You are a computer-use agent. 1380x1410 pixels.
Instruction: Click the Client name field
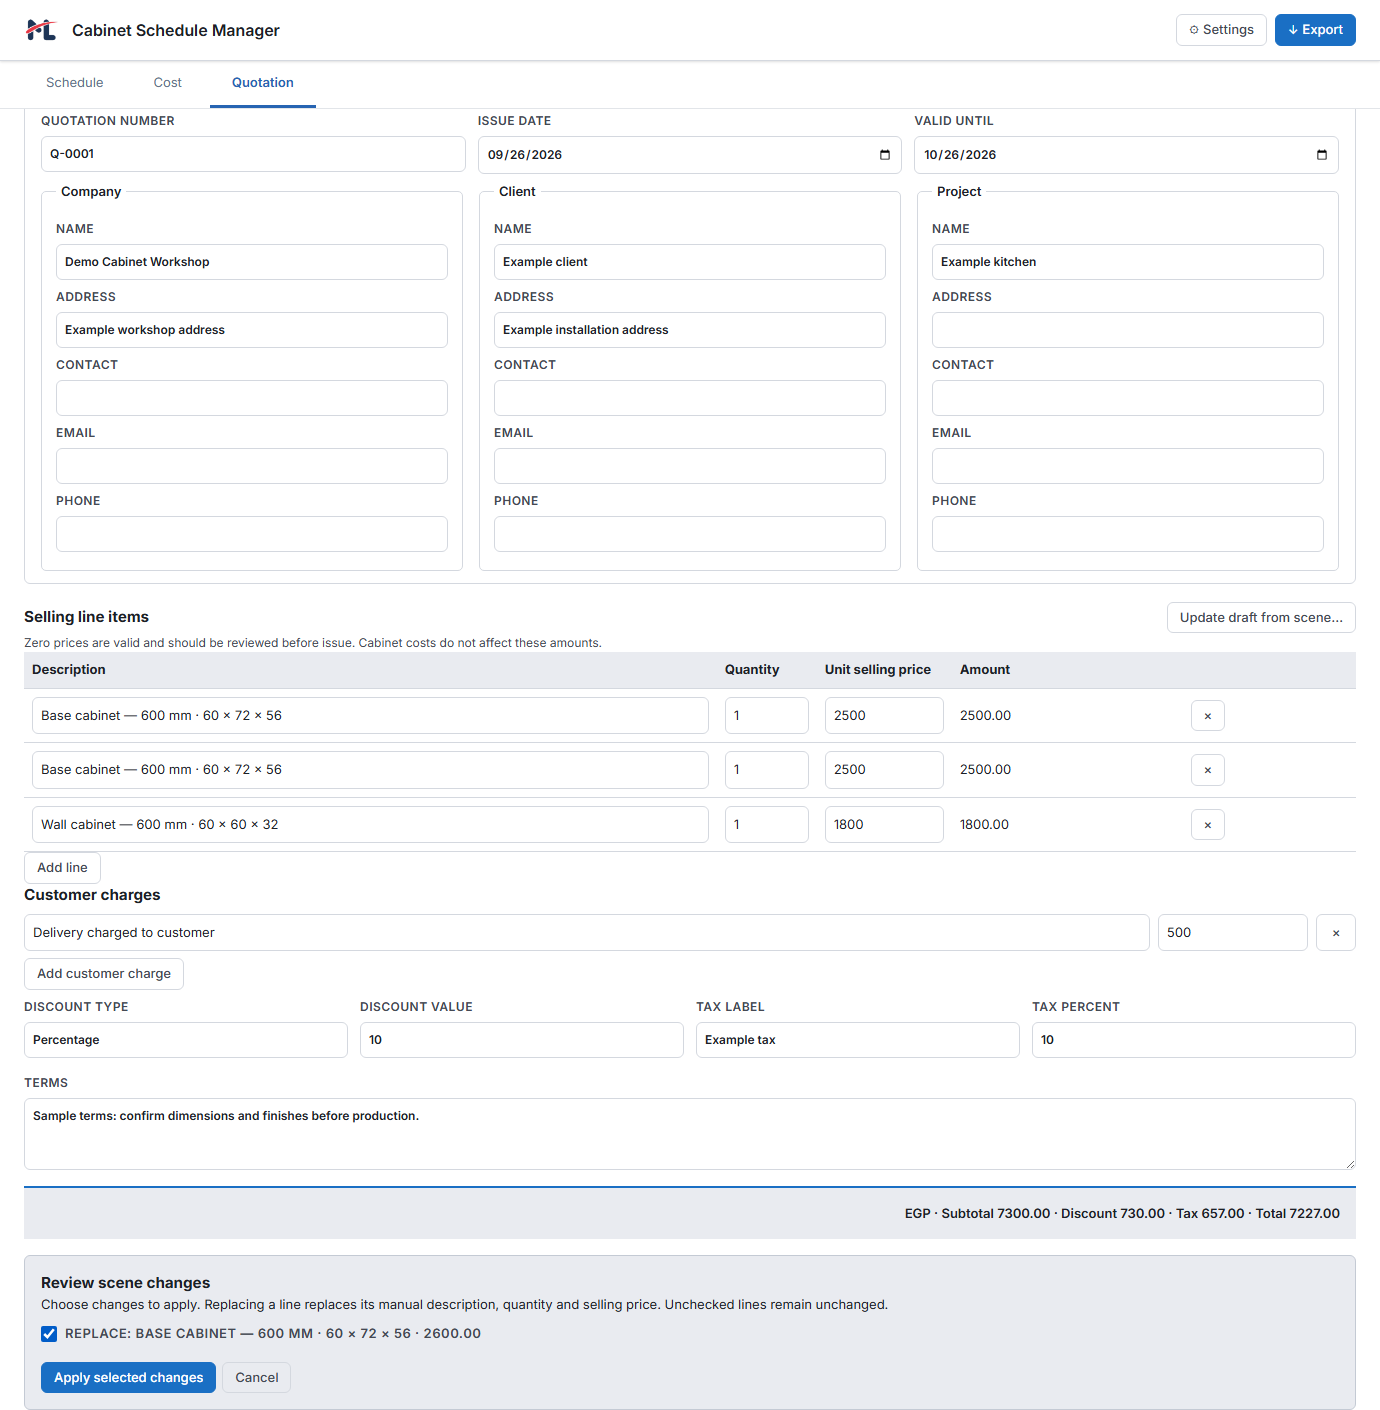[x=690, y=262]
